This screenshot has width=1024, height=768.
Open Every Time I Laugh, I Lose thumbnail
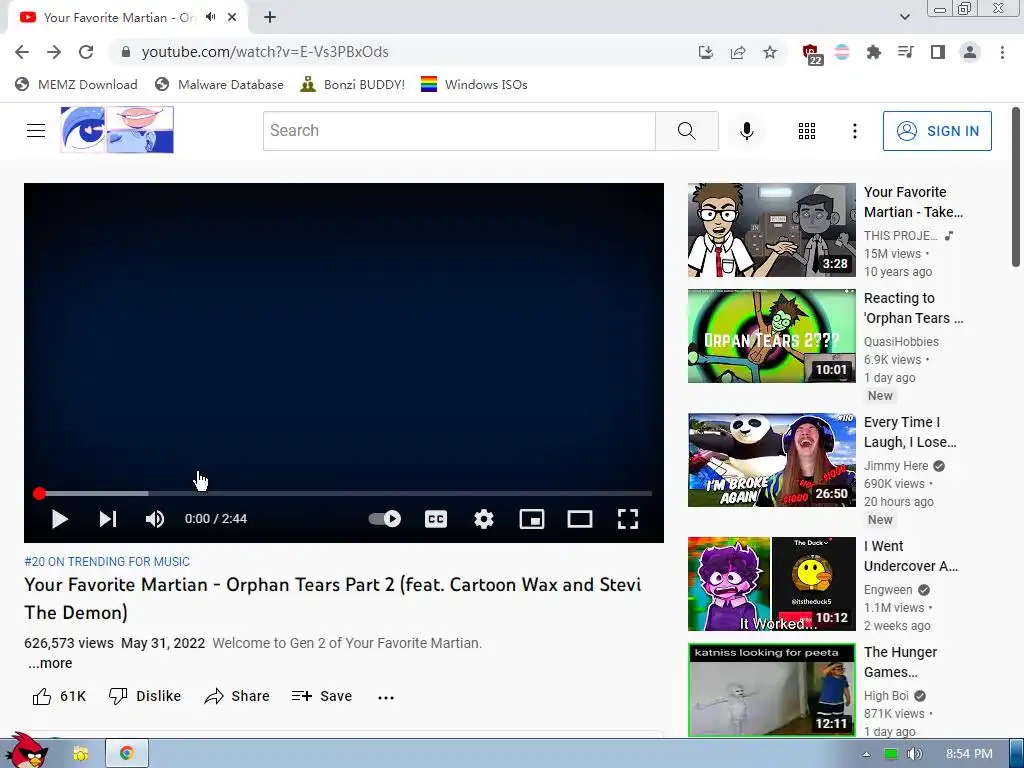771,460
